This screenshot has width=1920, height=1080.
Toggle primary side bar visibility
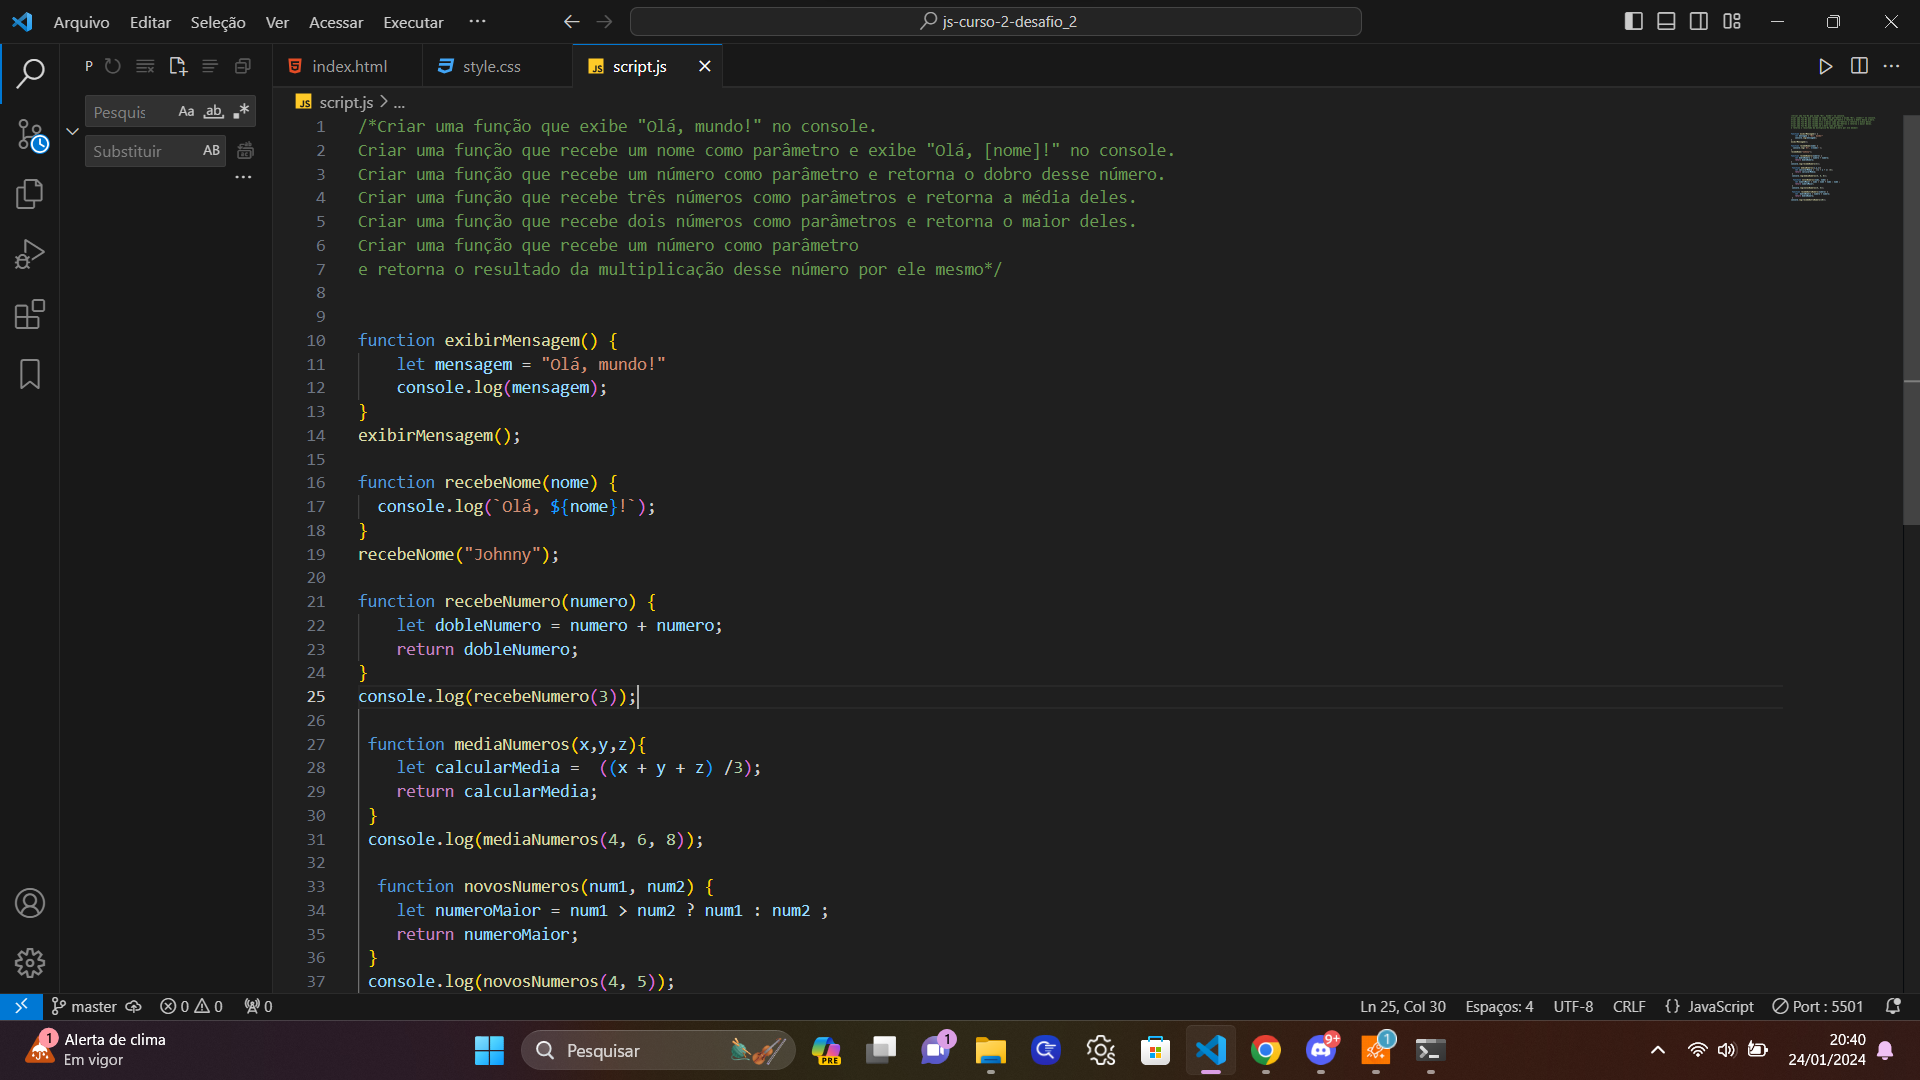[x=1634, y=21]
